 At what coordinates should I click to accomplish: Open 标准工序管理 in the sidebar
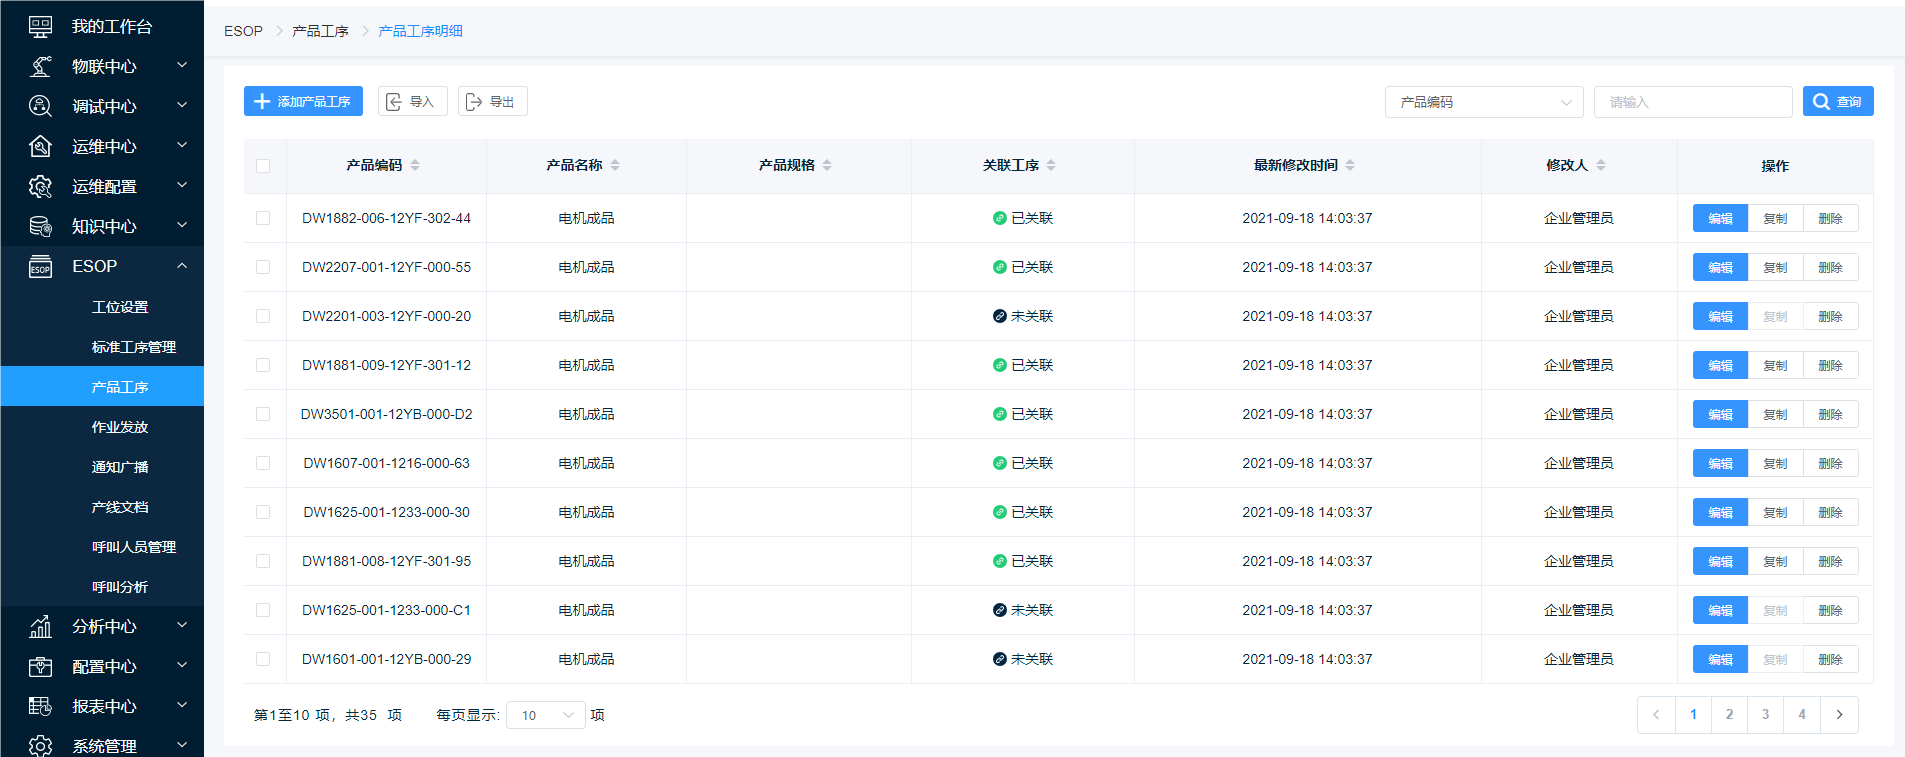click(133, 347)
